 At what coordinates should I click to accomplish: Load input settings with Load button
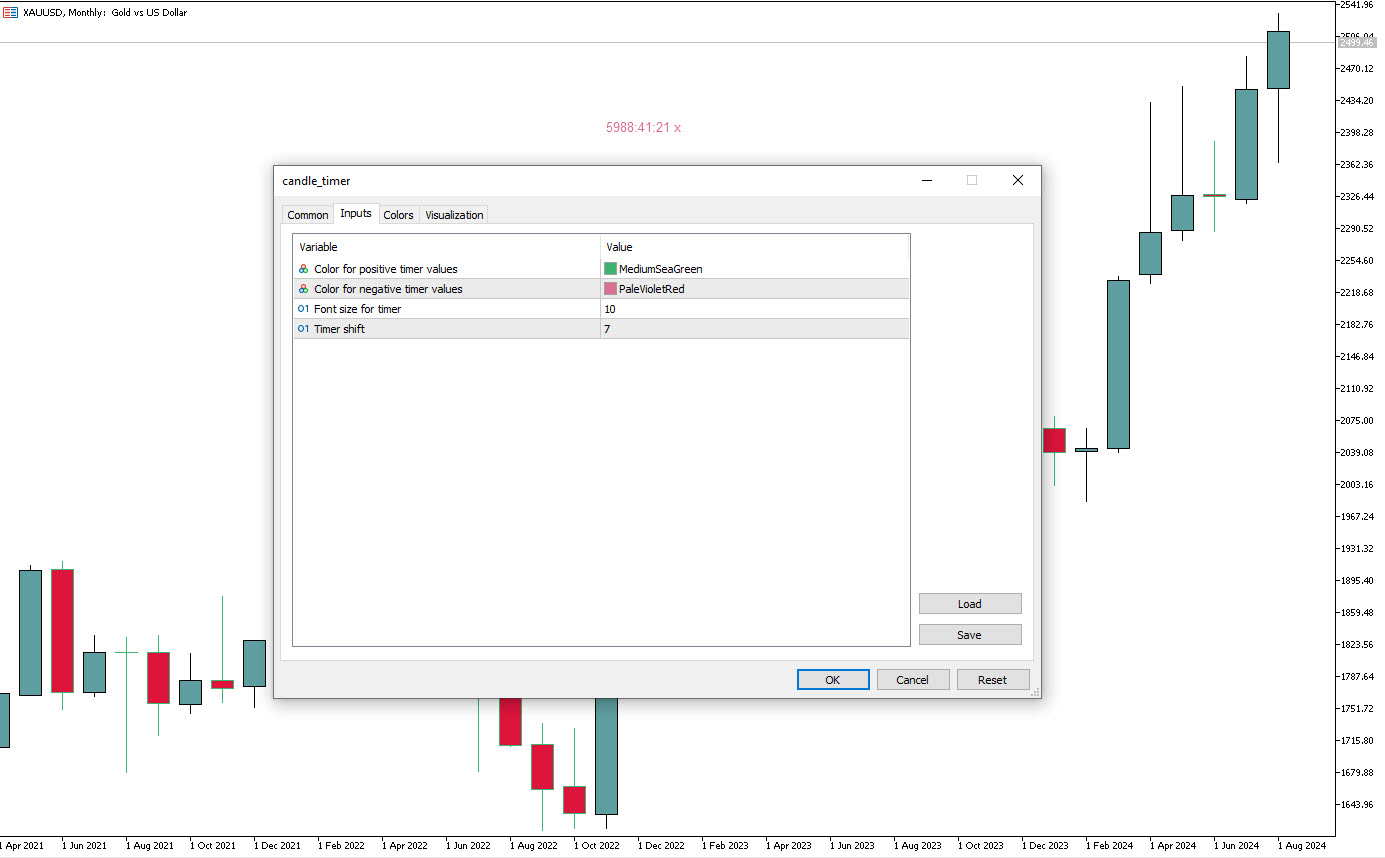pos(969,604)
